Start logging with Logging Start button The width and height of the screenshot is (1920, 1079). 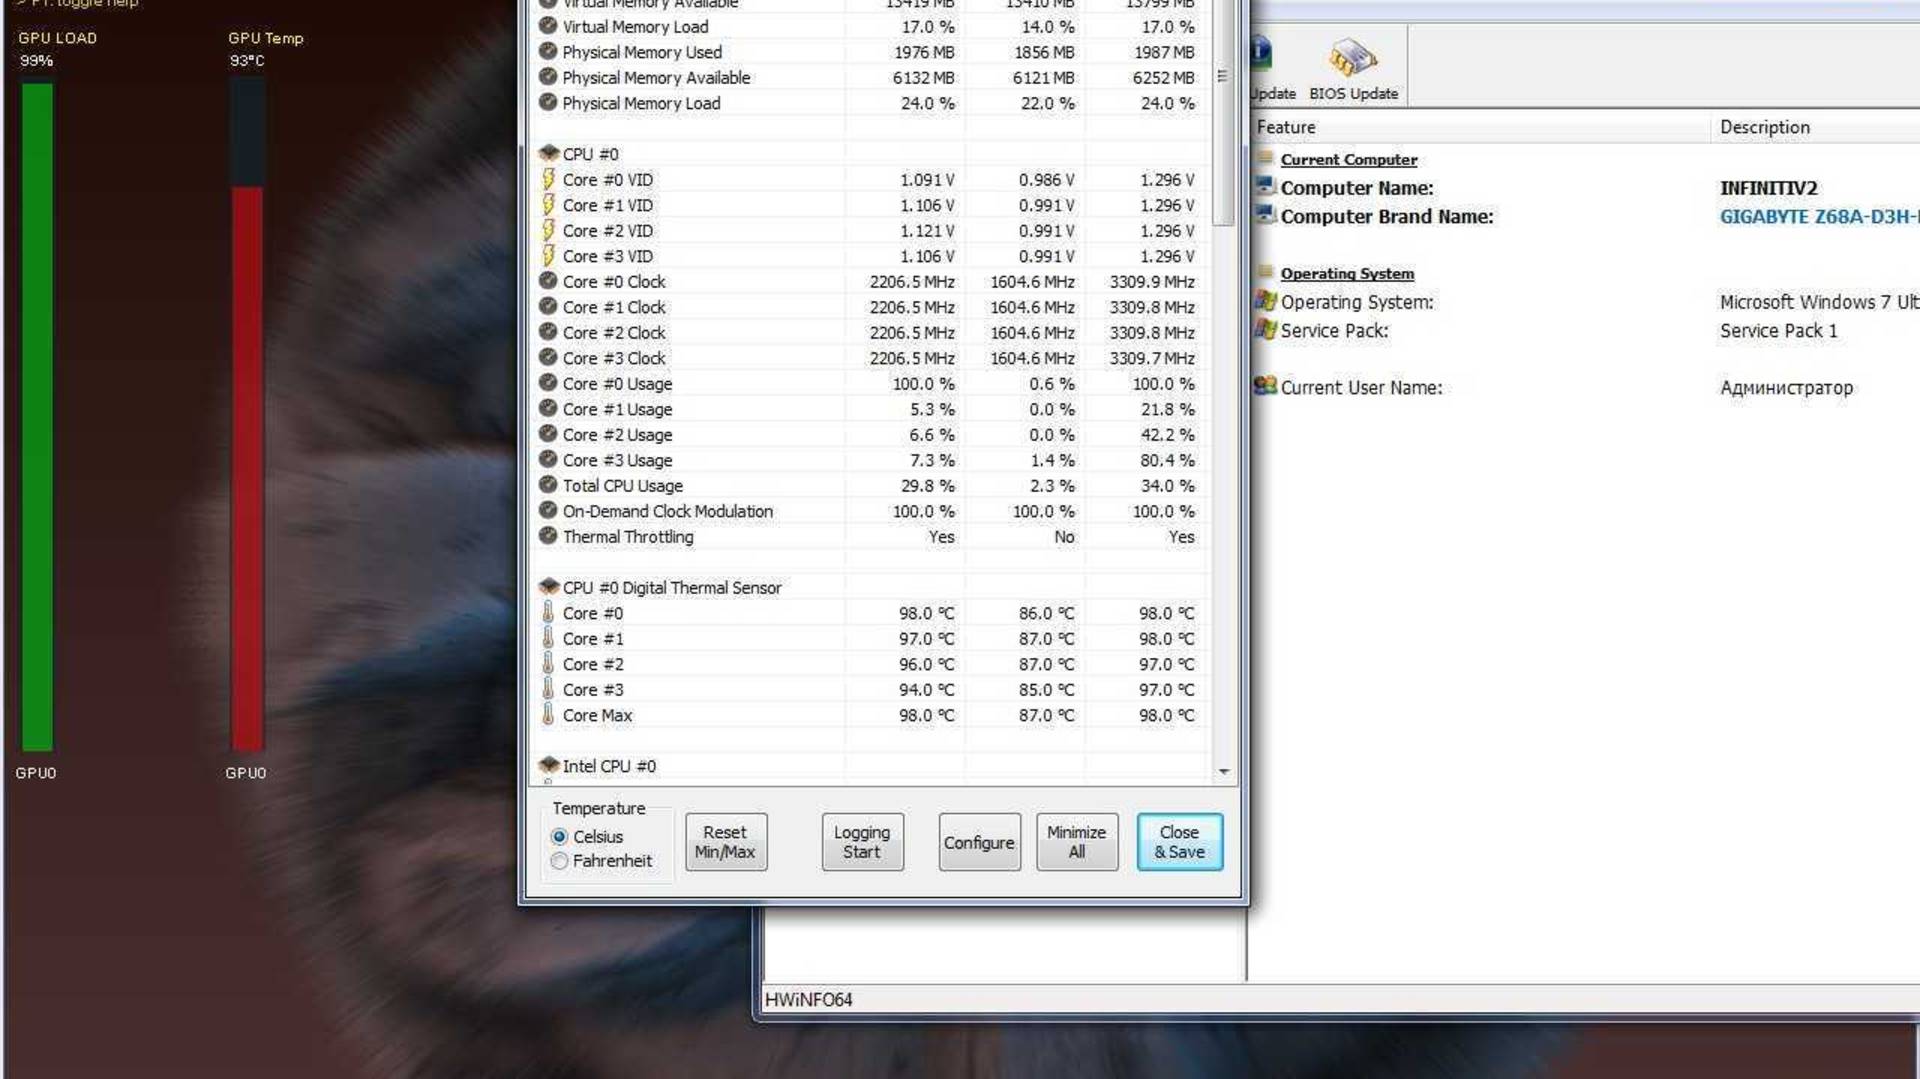tap(862, 842)
